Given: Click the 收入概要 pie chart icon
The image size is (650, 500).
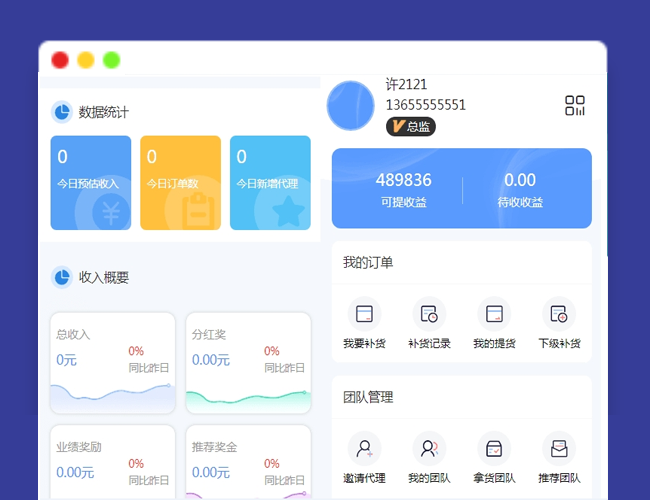Looking at the screenshot, I should tap(62, 277).
